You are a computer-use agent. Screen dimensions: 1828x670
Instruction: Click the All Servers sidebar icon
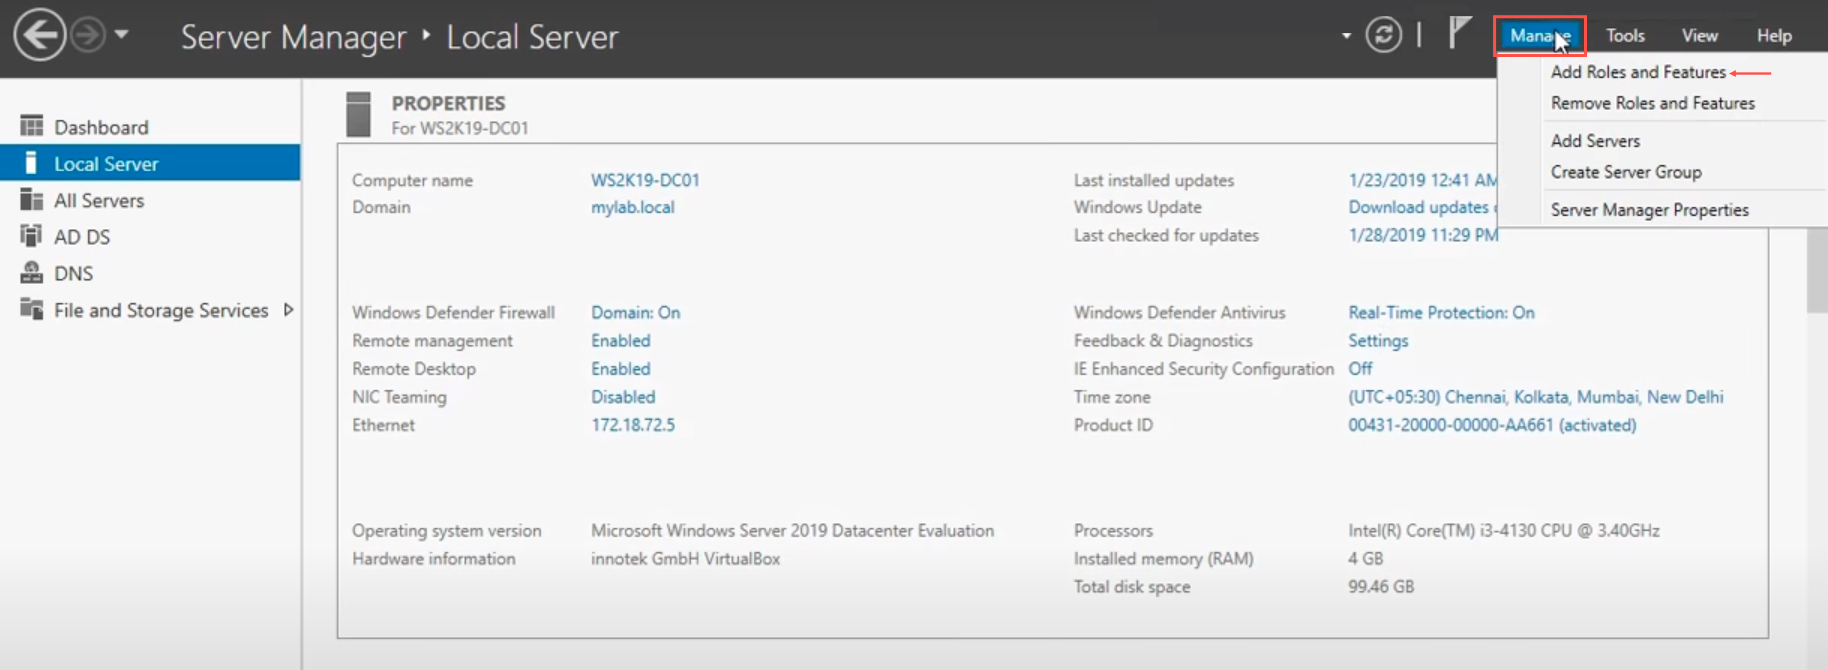32,200
